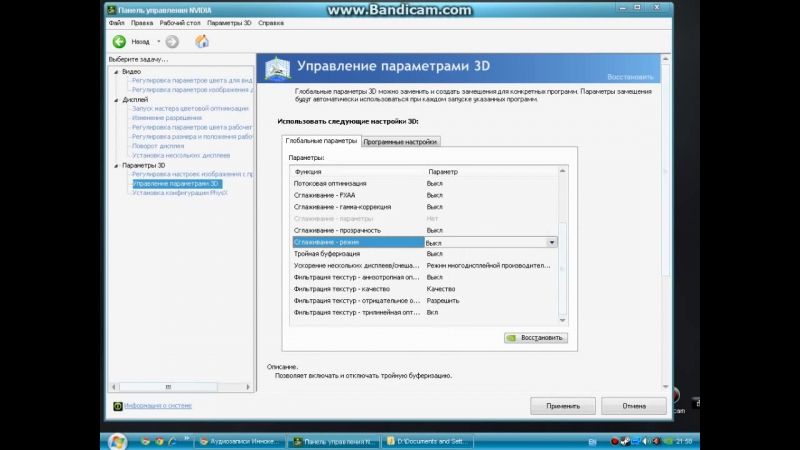Click the green Back arrow icon
This screenshot has width=800, height=450.
pyautogui.click(x=119, y=42)
